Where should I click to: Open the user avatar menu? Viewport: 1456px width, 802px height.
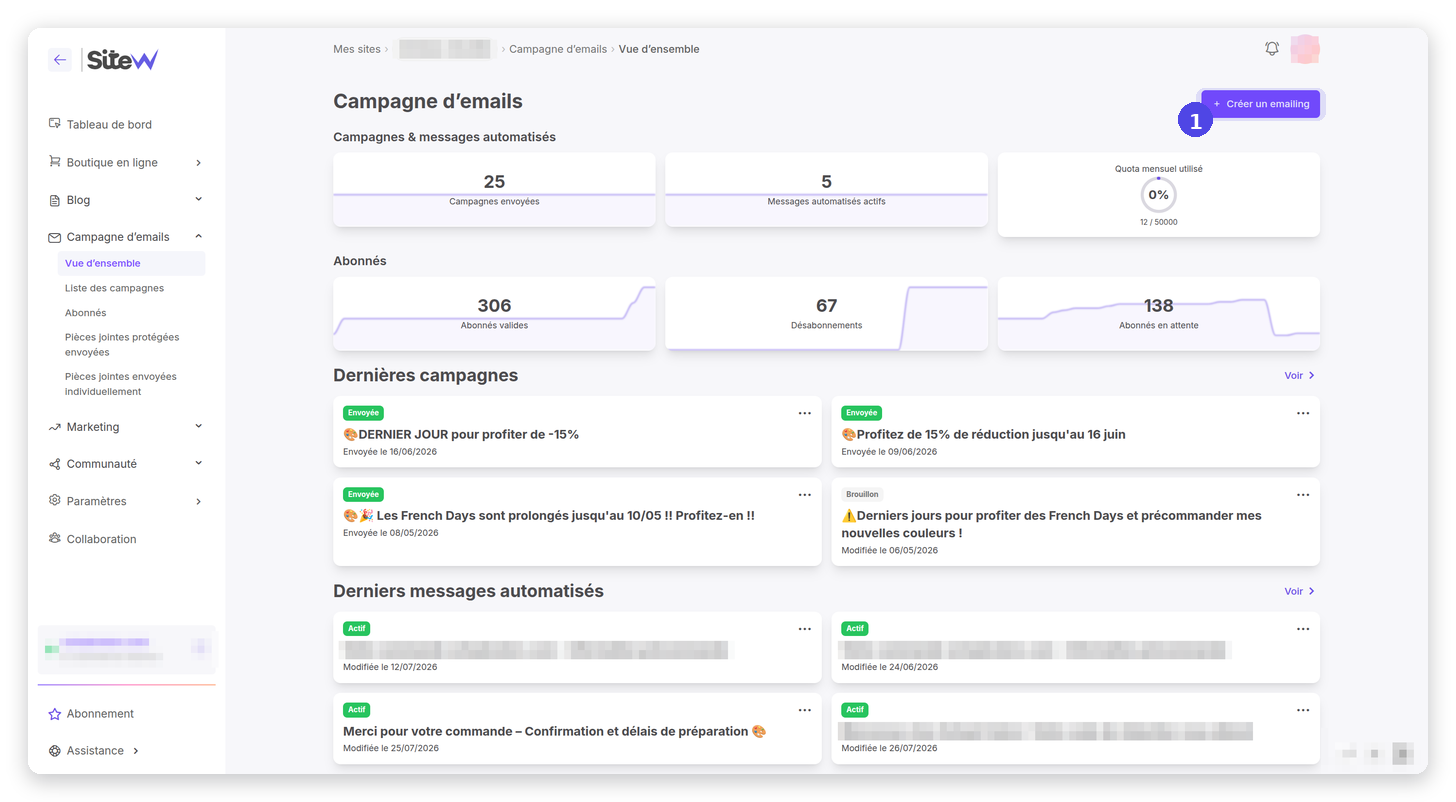coord(1304,48)
